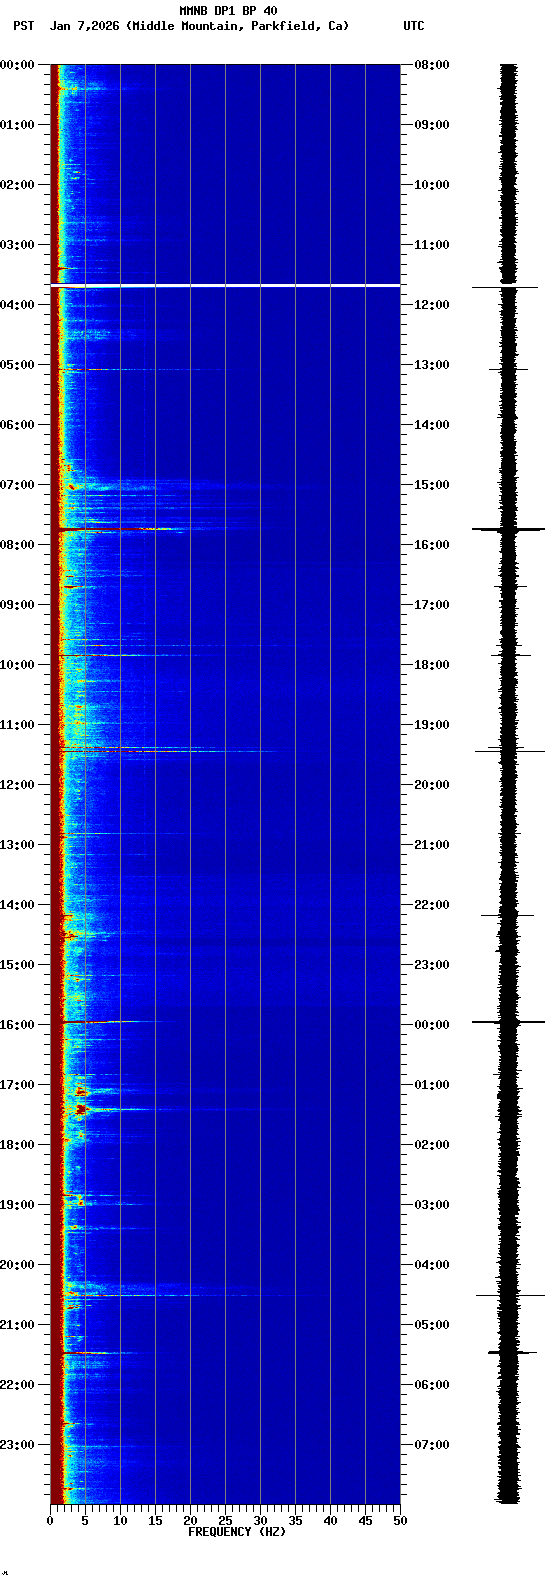Click the seismogram spike near 11:25 PST

pos(509,751)
